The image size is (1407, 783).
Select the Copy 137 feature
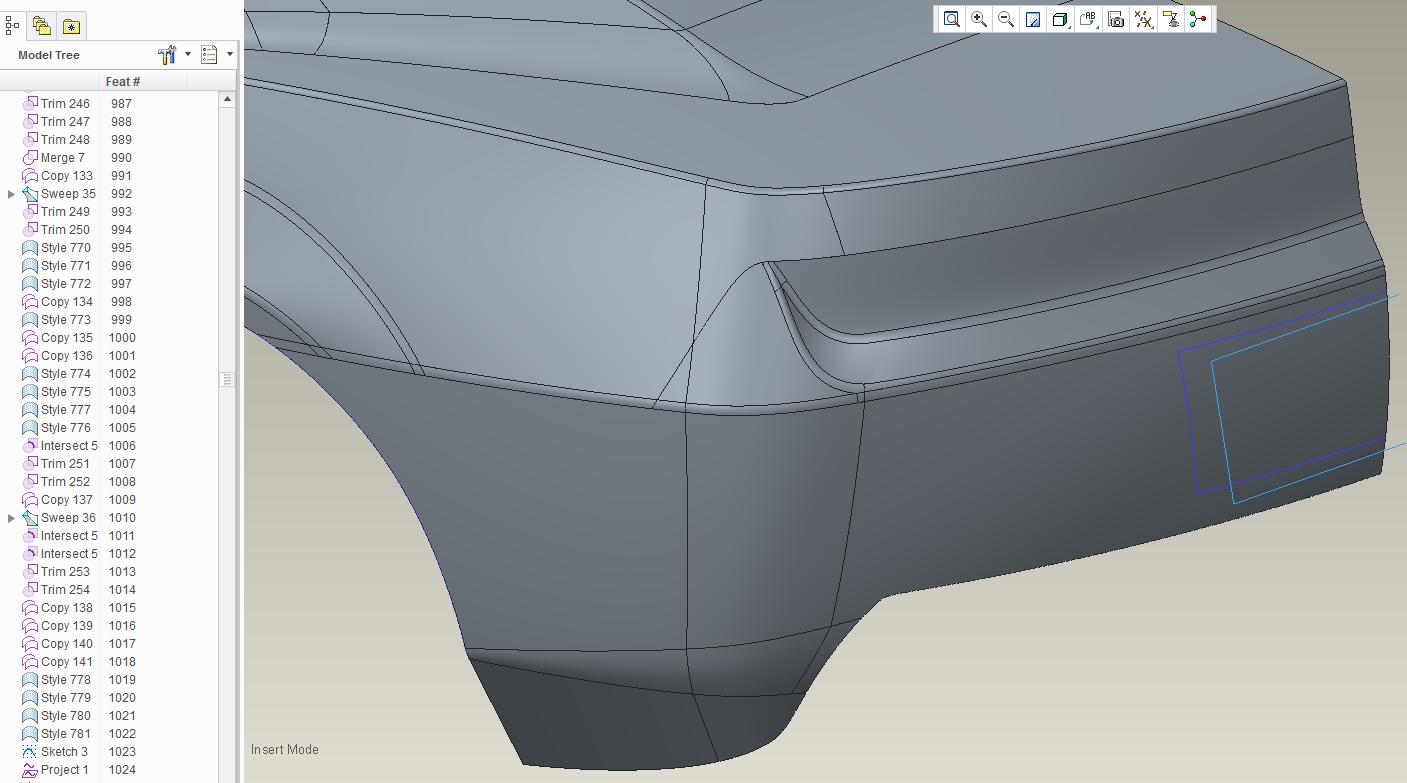[x=66, y=500]
